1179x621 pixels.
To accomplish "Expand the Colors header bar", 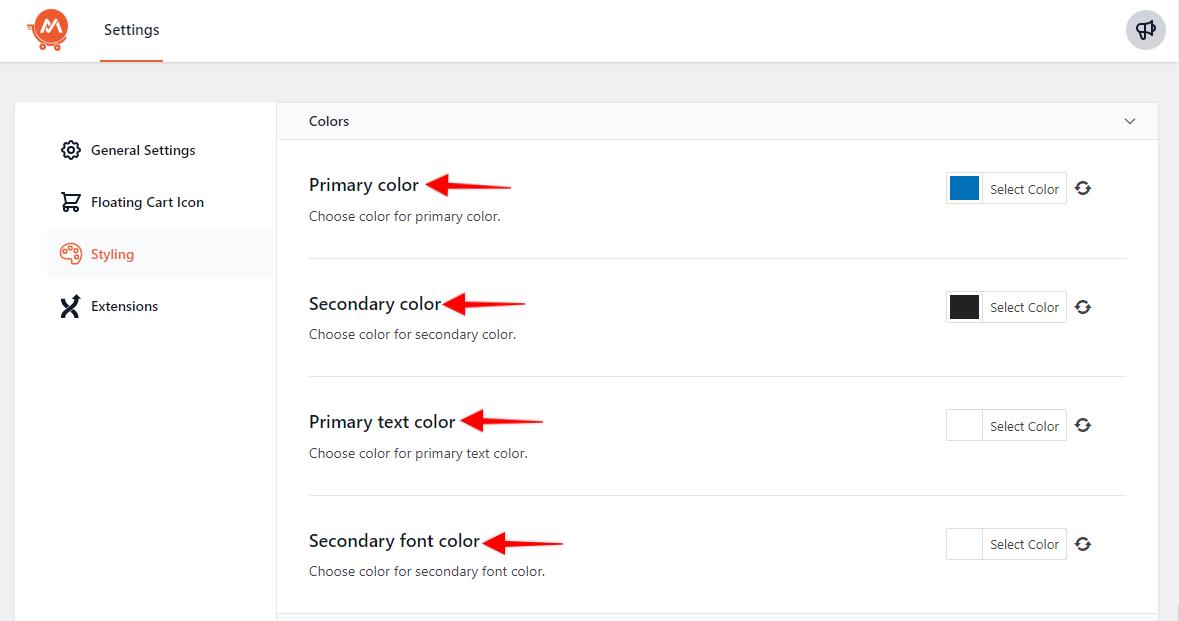I will tap(700, 121).
